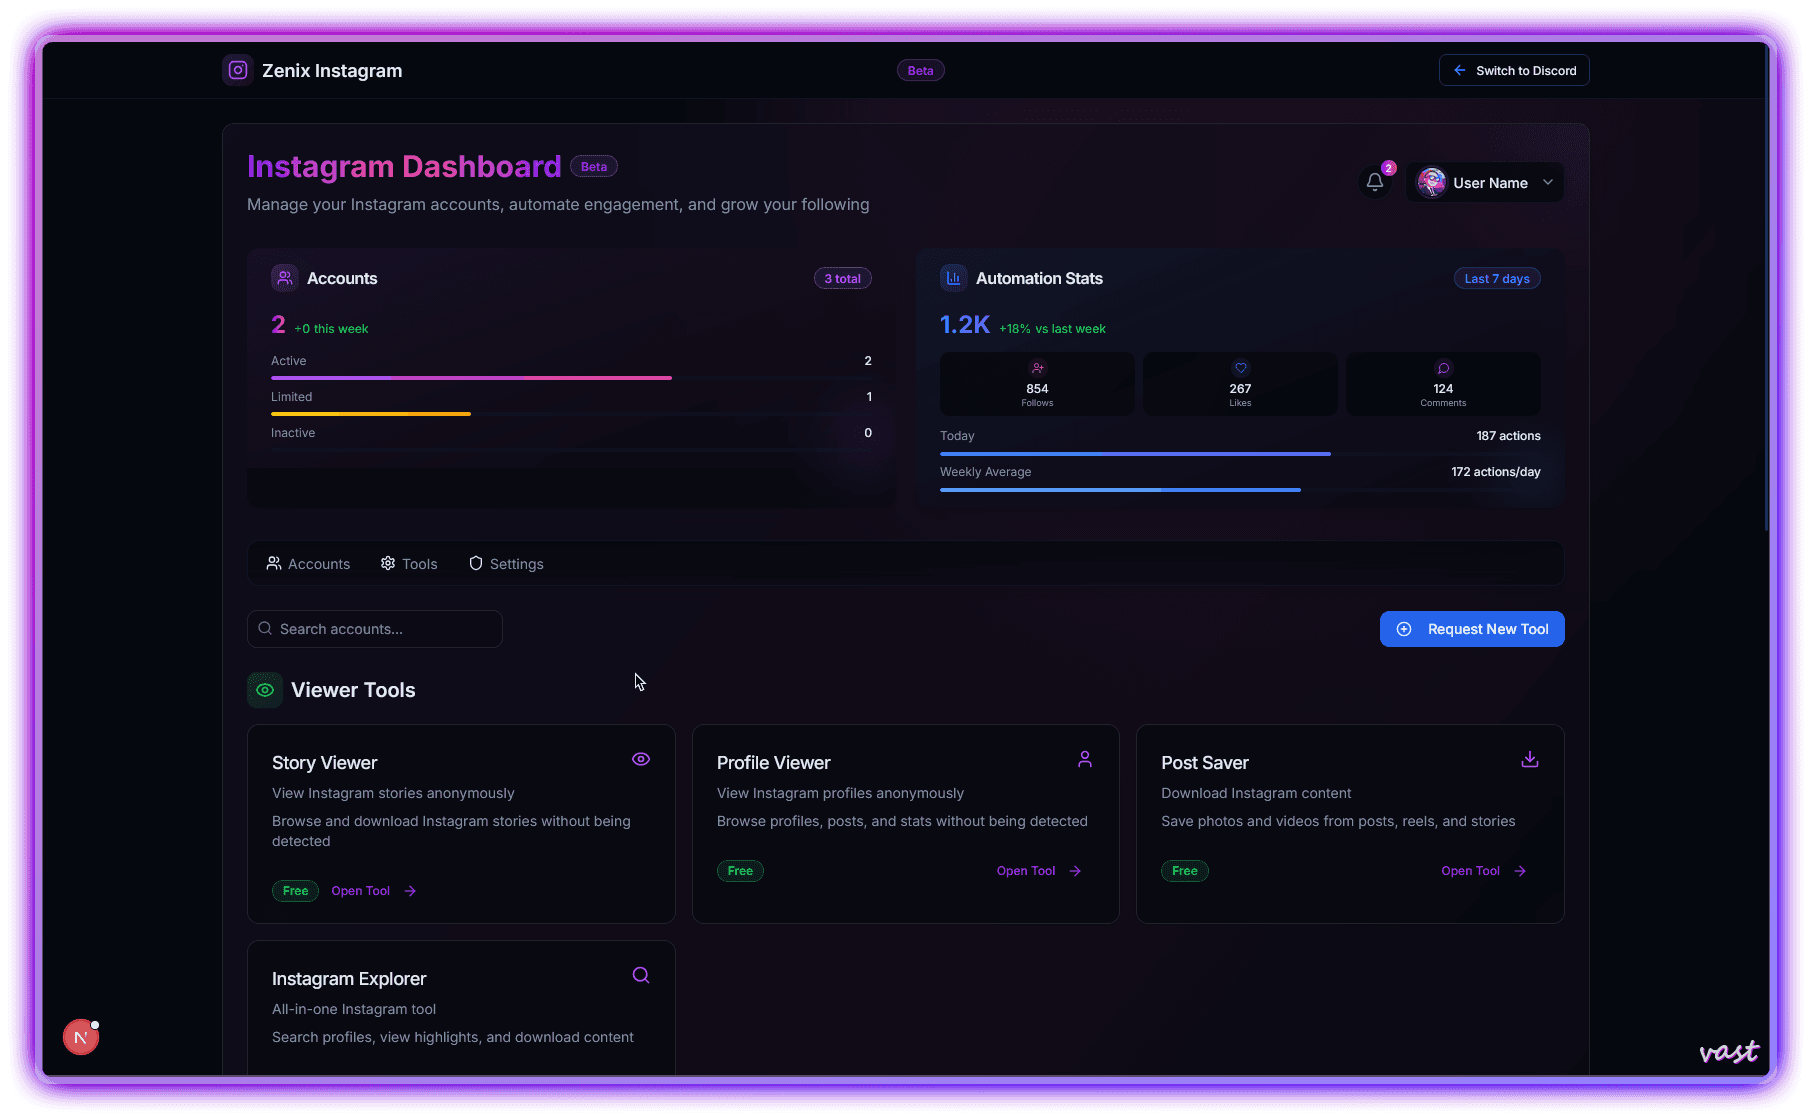Click the 187 actions value

coord(1508,436)
